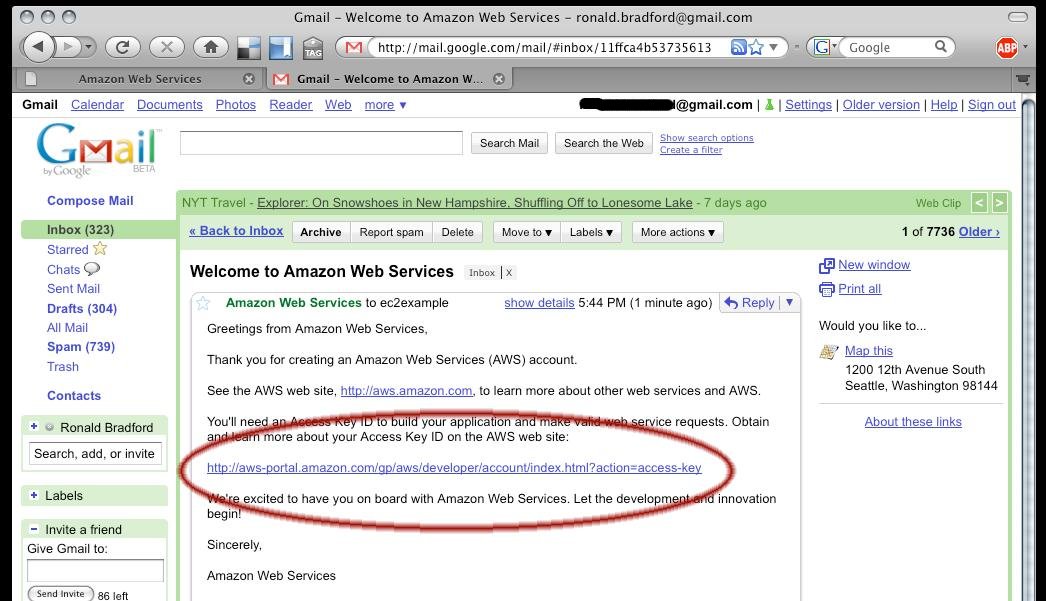Viewport: 1046px width, 601px height.
Task: Open the More actions dropdown
Action: (678, 232)
